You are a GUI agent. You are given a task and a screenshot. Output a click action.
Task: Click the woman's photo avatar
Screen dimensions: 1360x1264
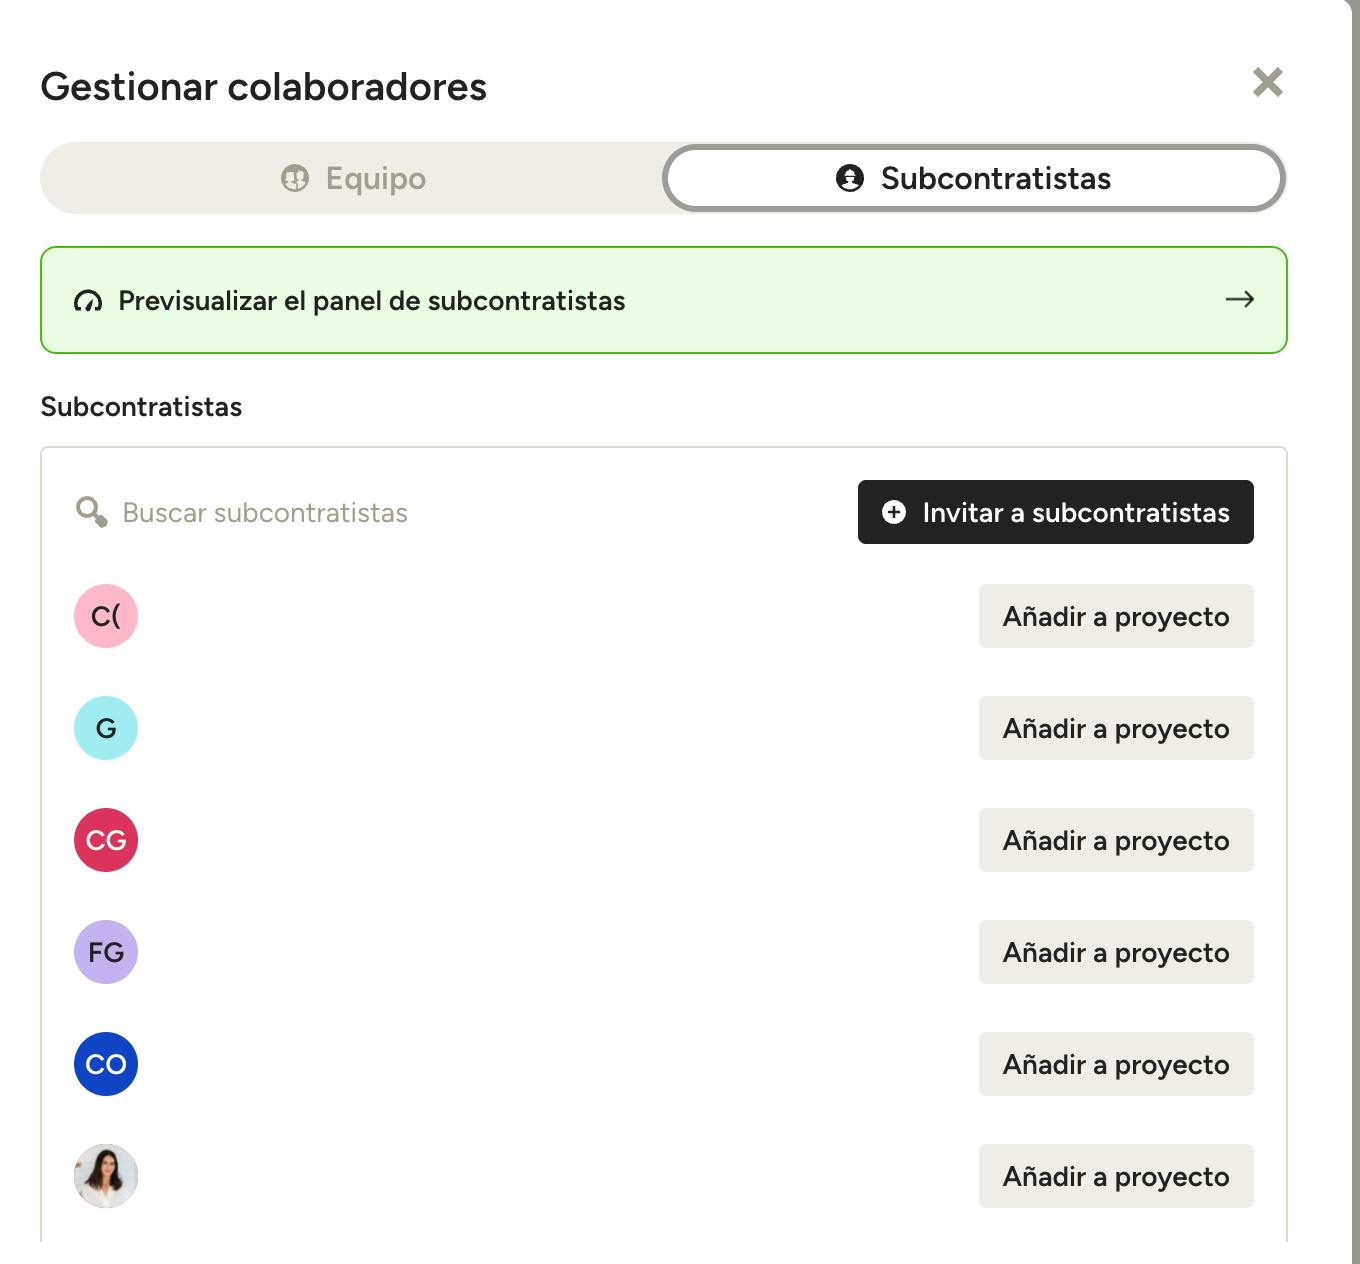[106, 1176]
